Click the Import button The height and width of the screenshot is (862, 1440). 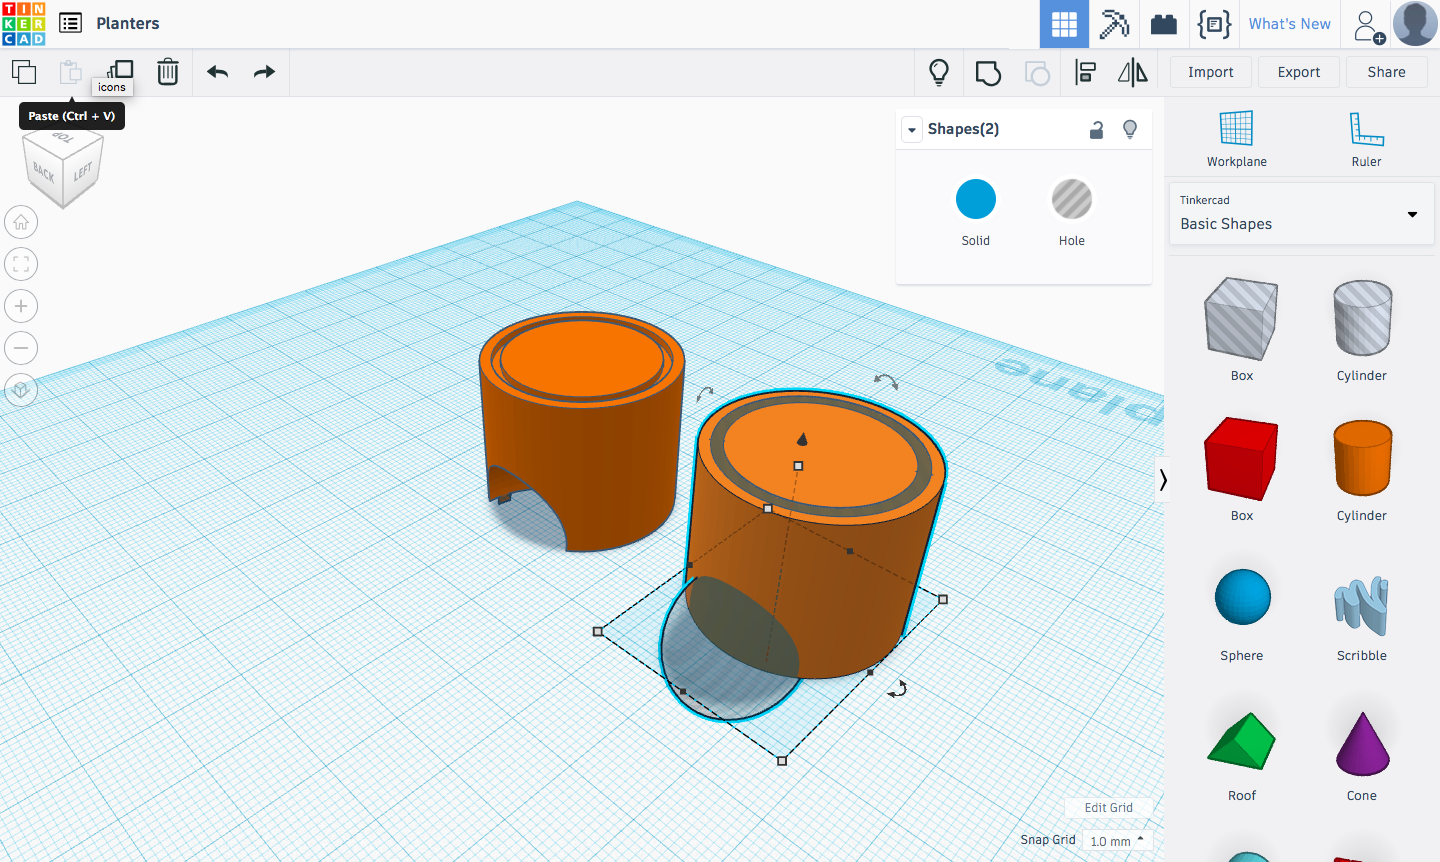click(x=1210, y=72)
